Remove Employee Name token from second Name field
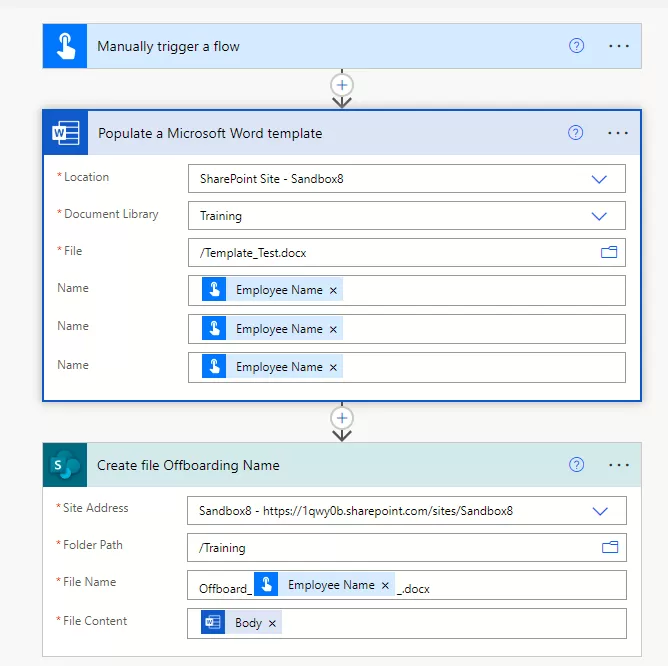 click(x=334, y=329)
